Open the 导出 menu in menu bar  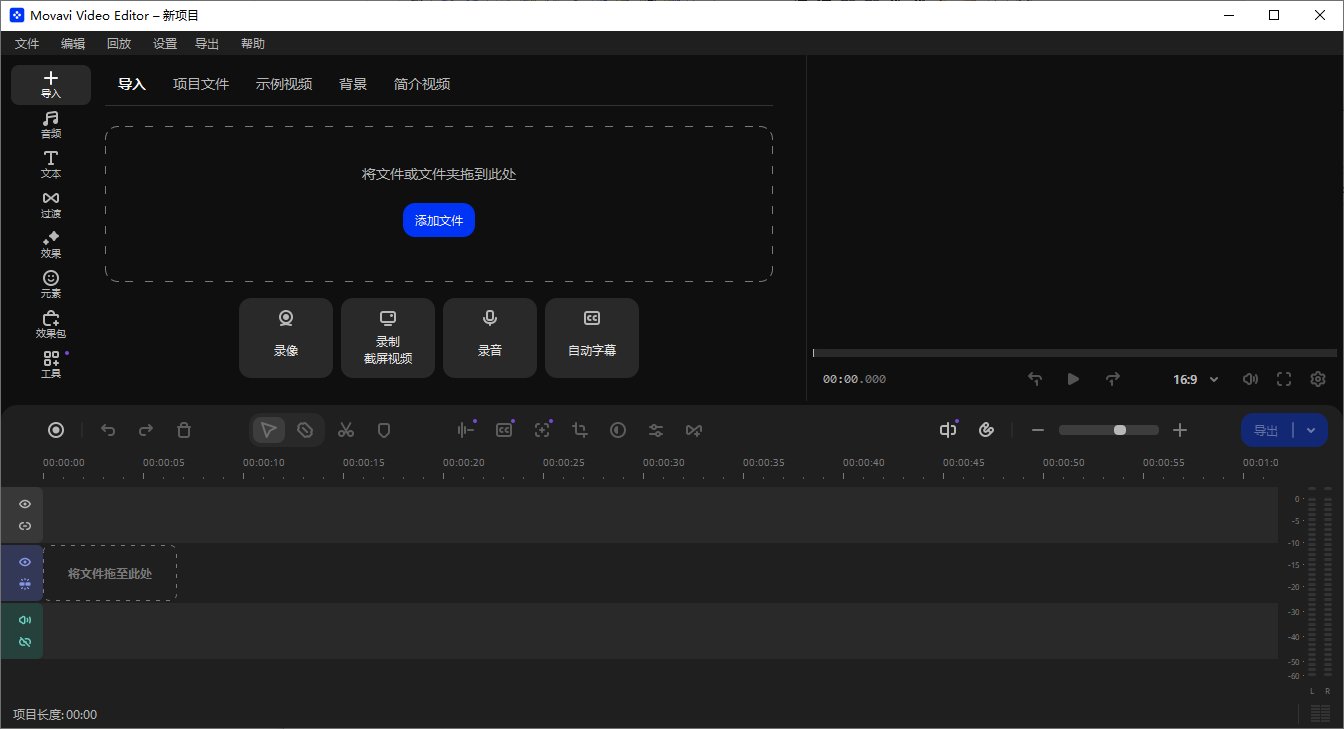207,43
